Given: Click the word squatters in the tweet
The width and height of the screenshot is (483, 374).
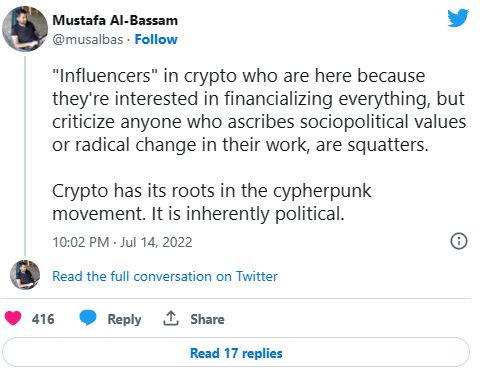Looking at the screenshot, I should (x=387, y=145).
